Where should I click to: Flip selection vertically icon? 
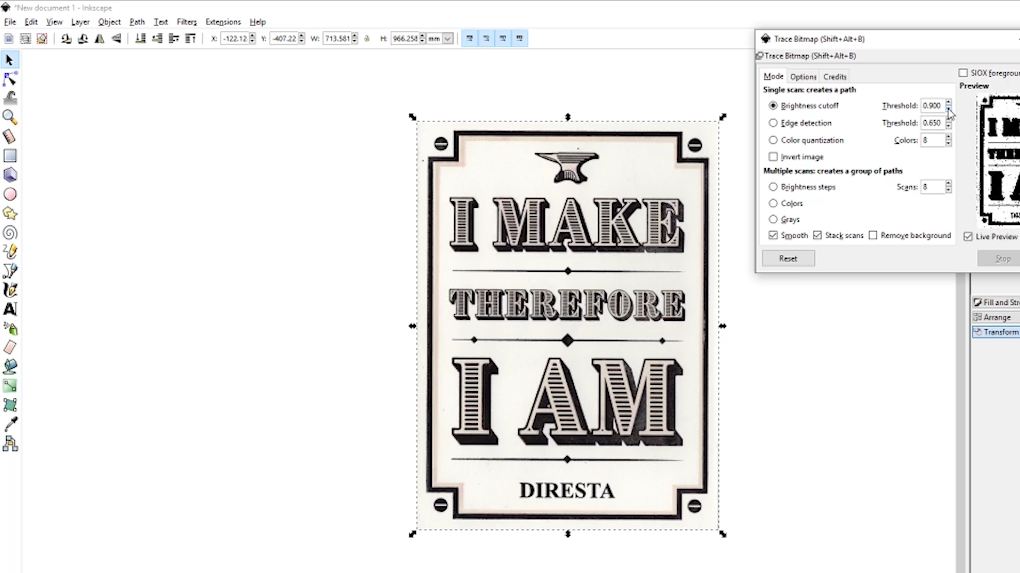(x=116, y=38)
